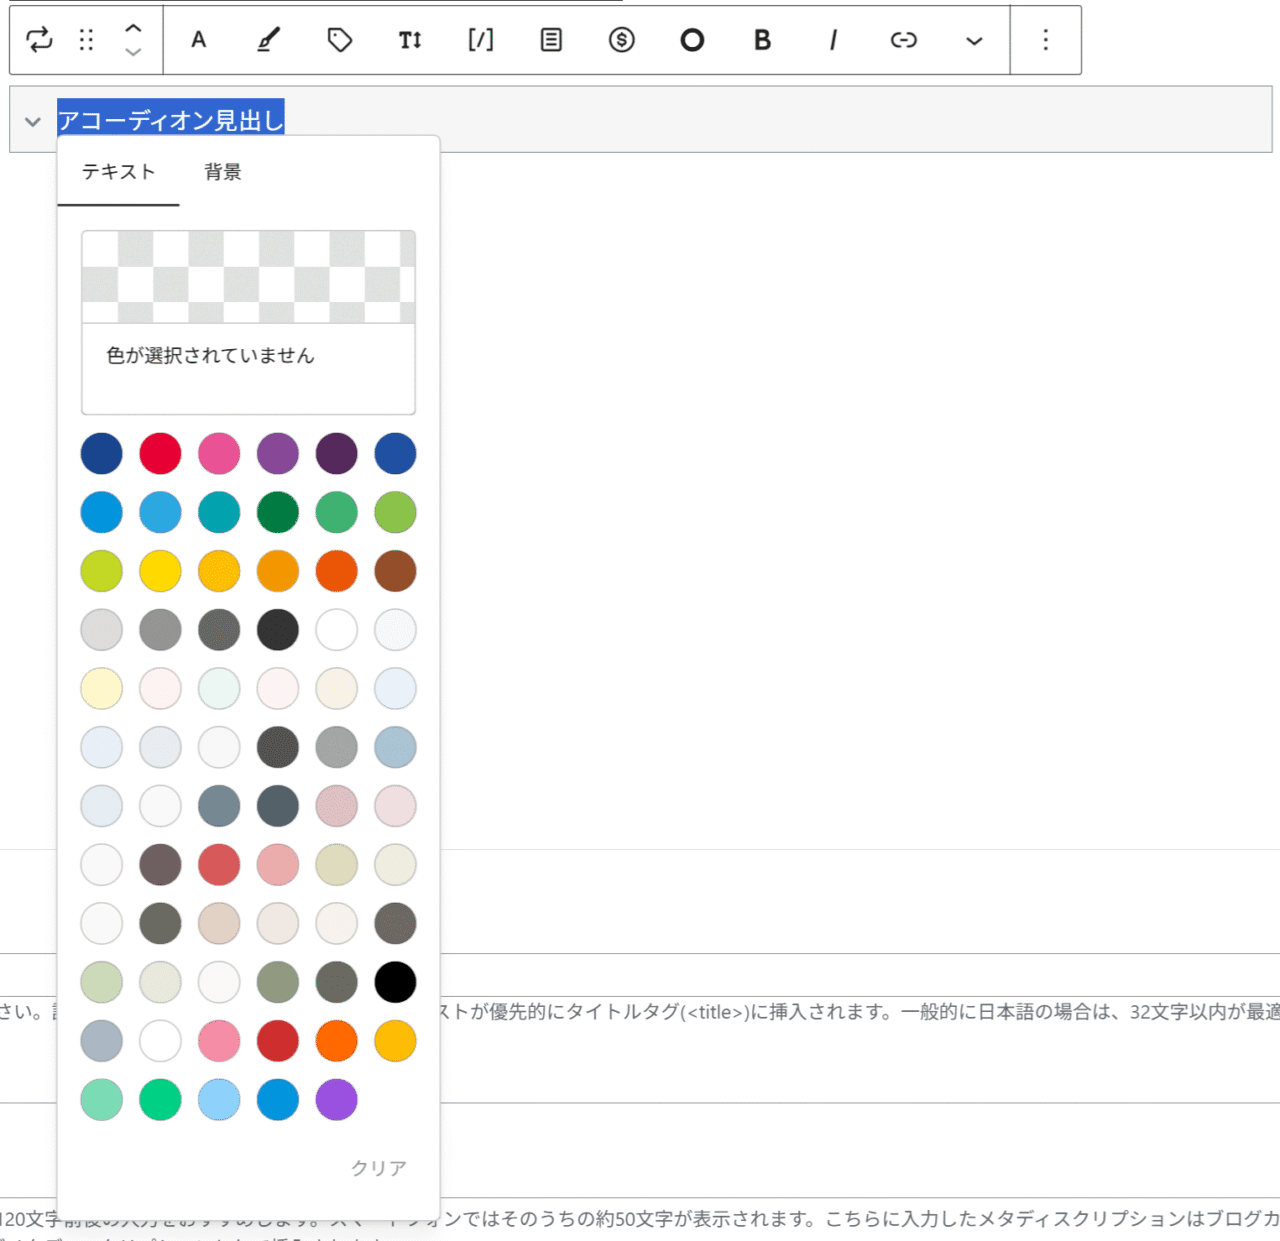The image size is (1280, 1241).
Task: Click the tag icon in toolbar
Action: pyautogui.click(x=340, y=40)
